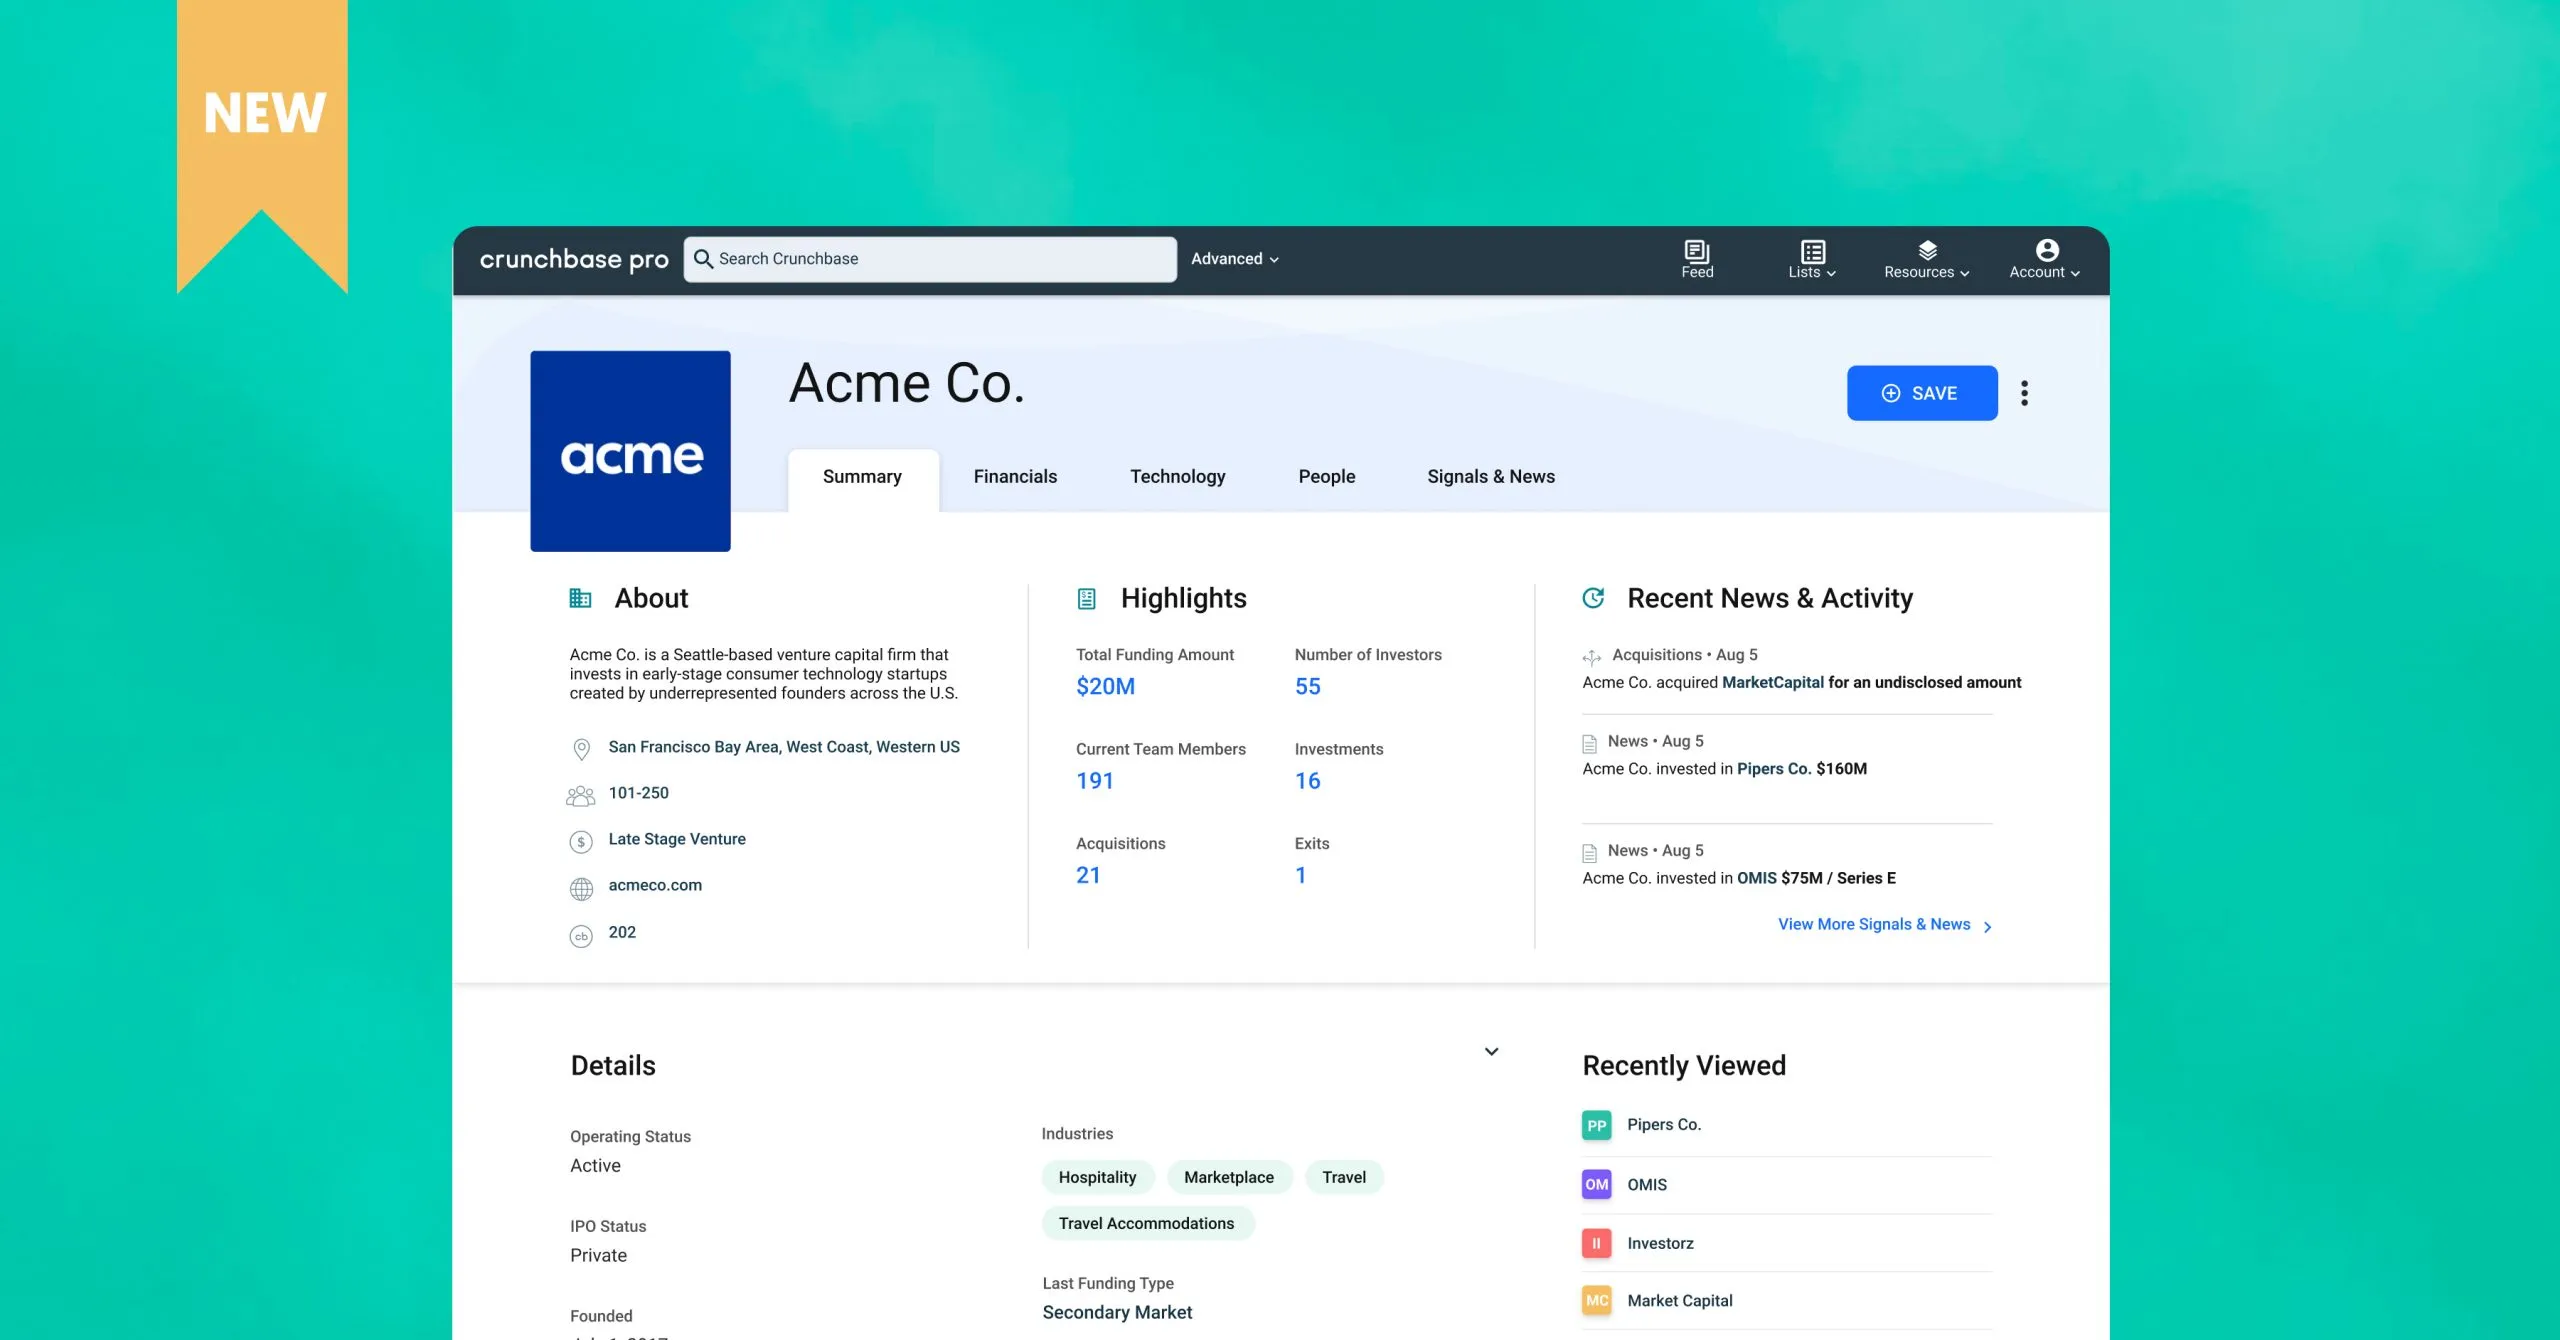Screen dimensions: 2560x1340
Task: Click the Resources layers icon
Action: [x=1927, y=251]
